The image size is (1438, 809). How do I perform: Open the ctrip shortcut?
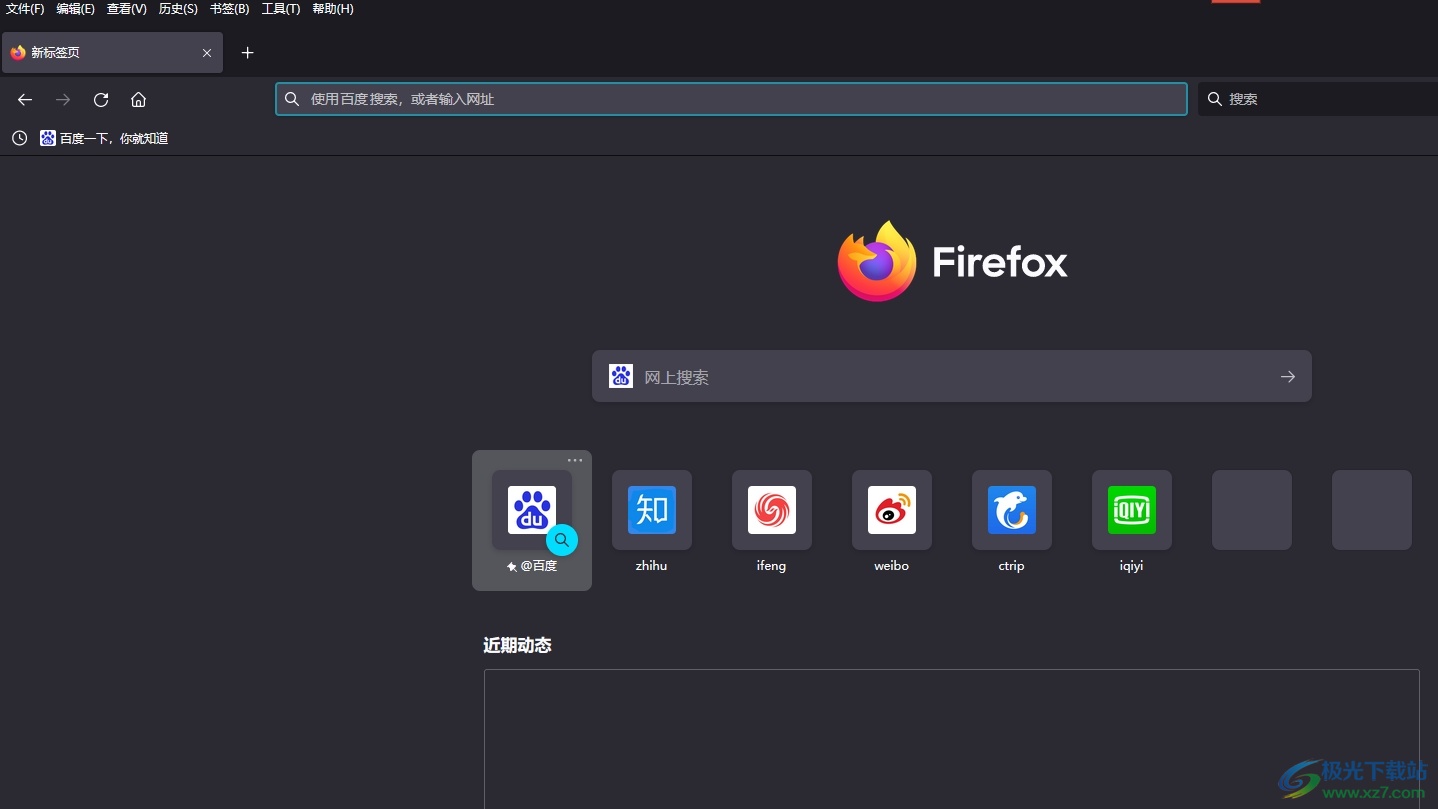[1012, 510]
